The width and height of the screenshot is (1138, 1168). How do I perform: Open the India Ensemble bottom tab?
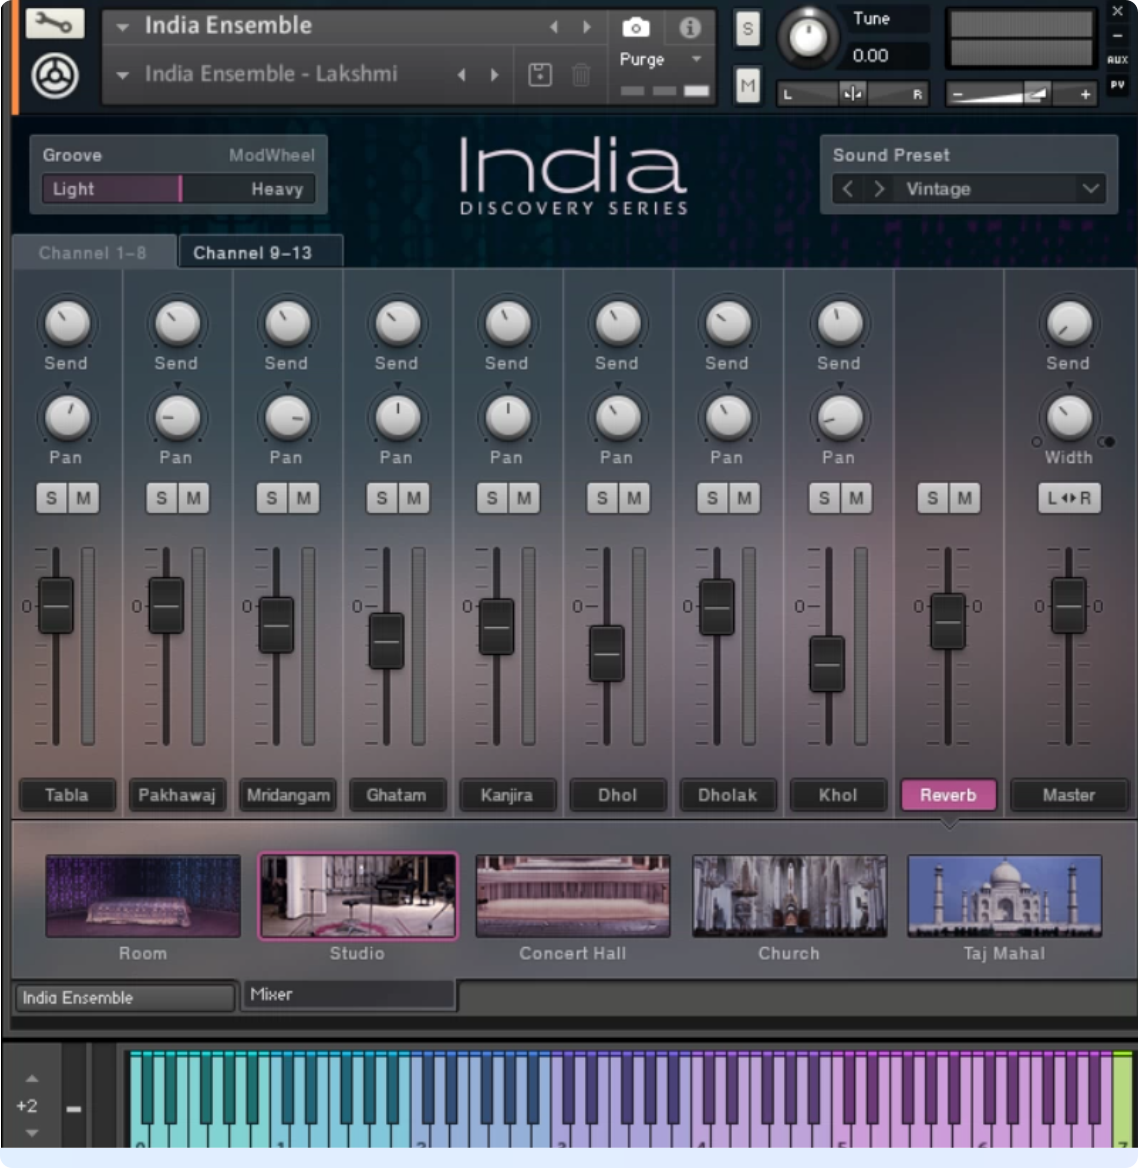pyautogui.click(x=124, y=997)
